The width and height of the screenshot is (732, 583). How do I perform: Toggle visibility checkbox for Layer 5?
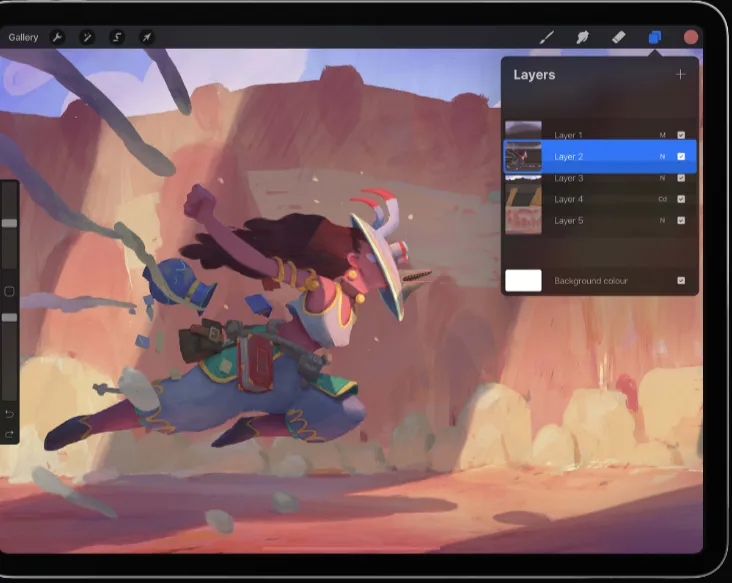(681, 220)
